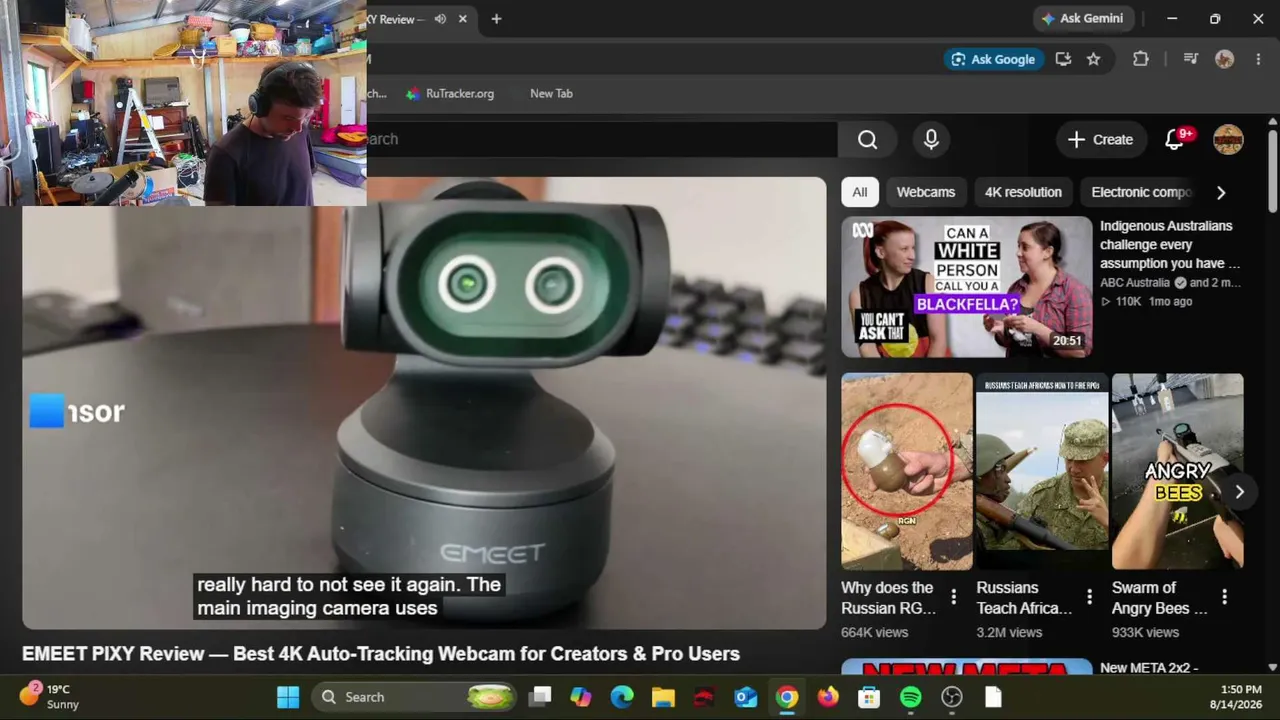Screen dimensions: 1280x720
Task: Open the Chrome three-dot menu
Action: pyautogui.click(x=1258, y=59)
